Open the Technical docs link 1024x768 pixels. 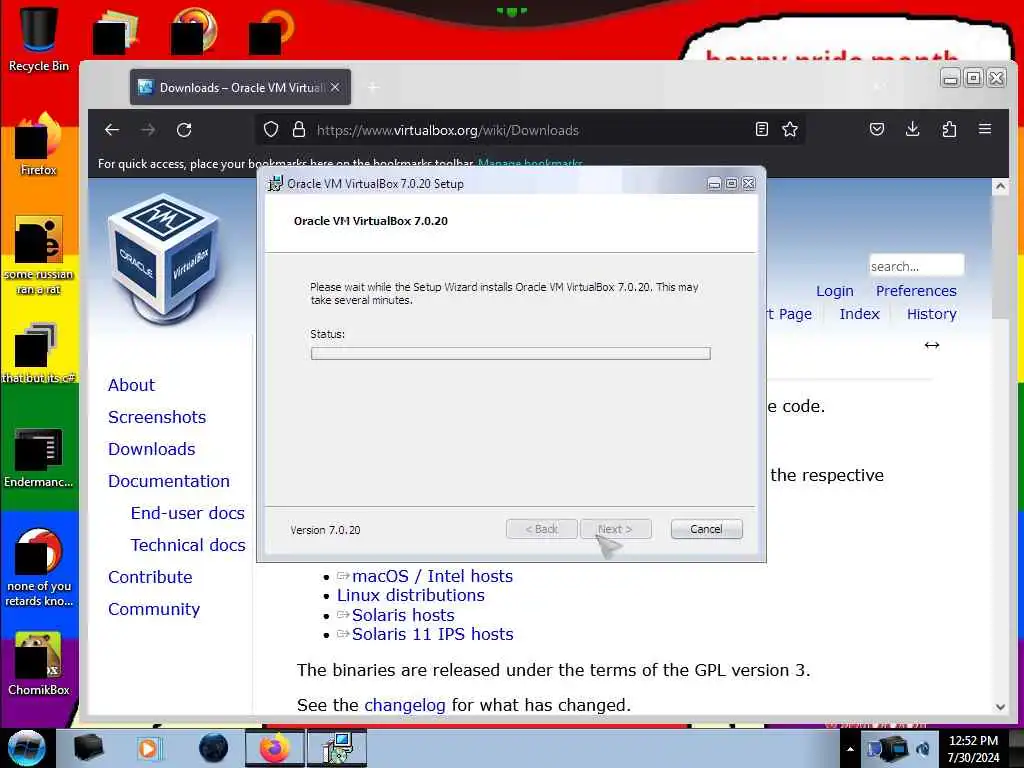click(x=188, y=545)
